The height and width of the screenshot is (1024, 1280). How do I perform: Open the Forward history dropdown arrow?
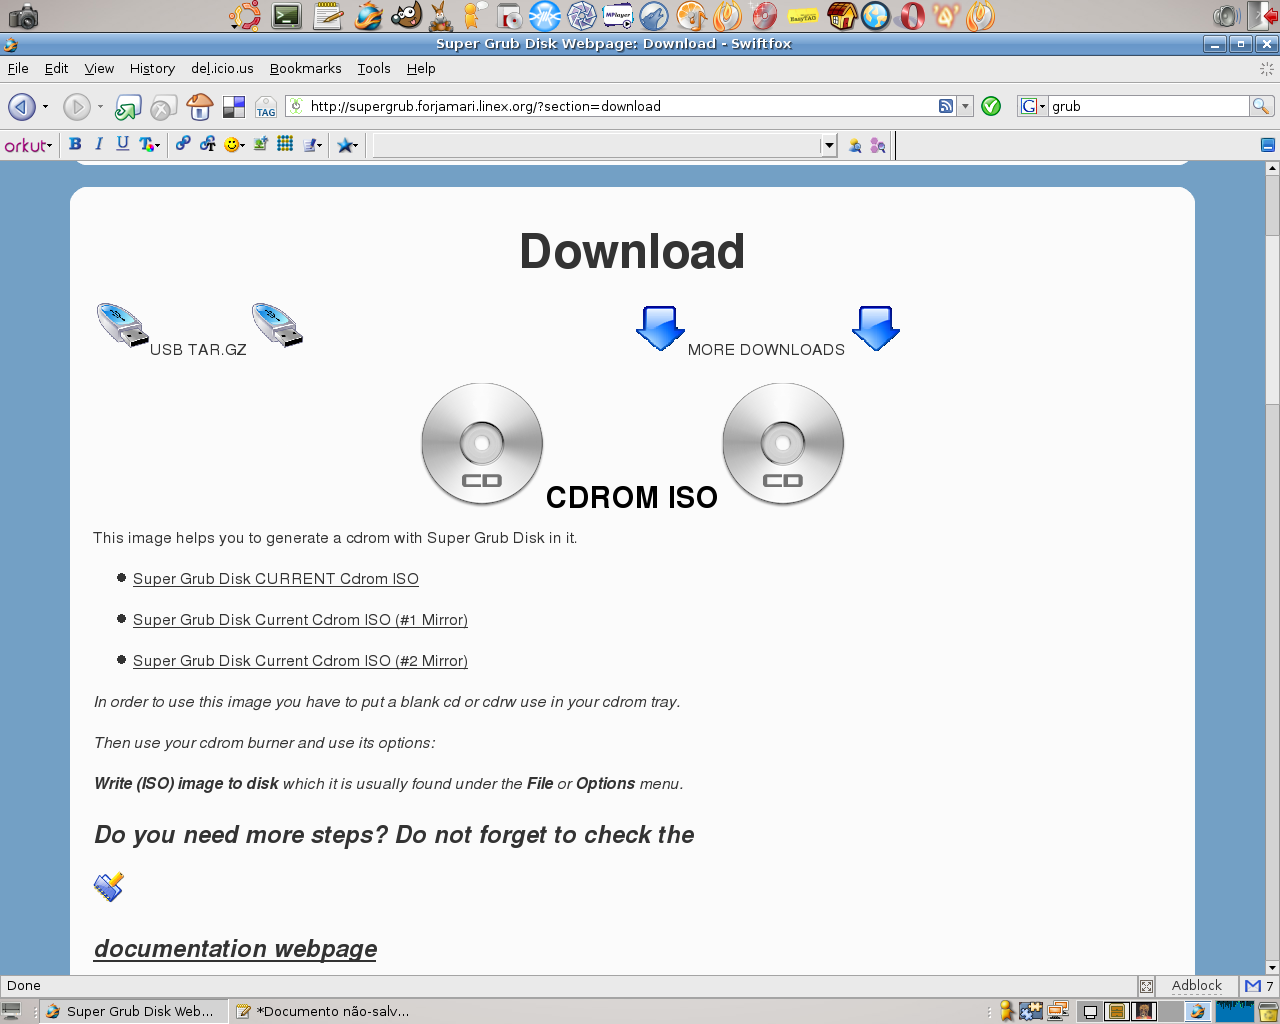(100, 107)
